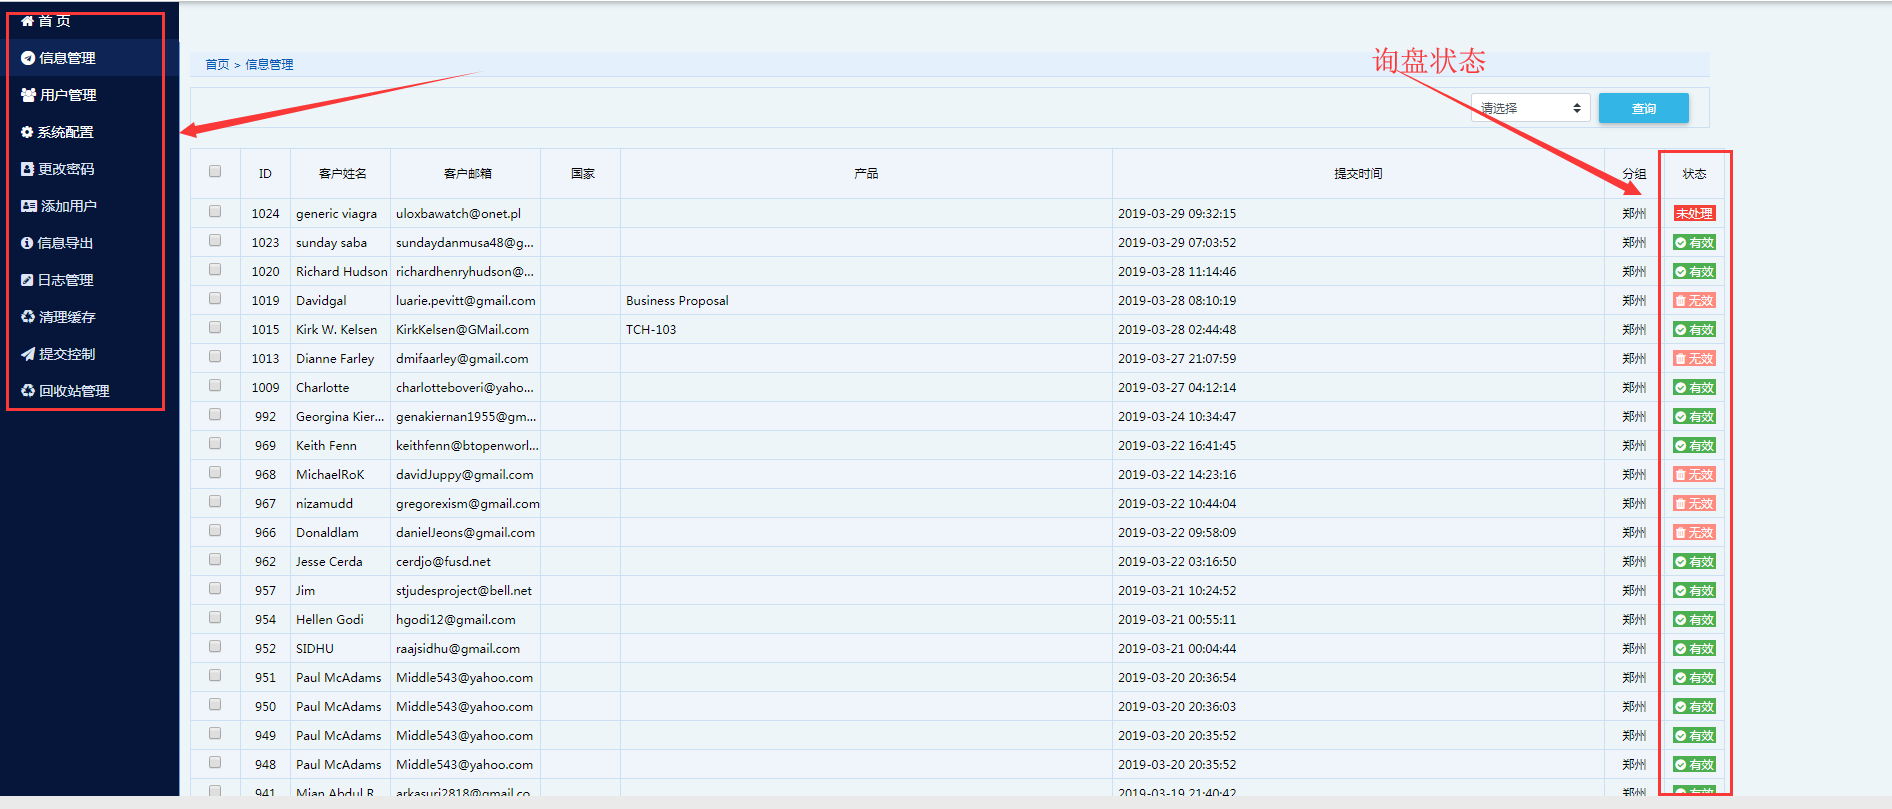Viewport: 1892px width, 809px height.
Task: Check the row with ID 1020
Action: (x=215, y=269)
